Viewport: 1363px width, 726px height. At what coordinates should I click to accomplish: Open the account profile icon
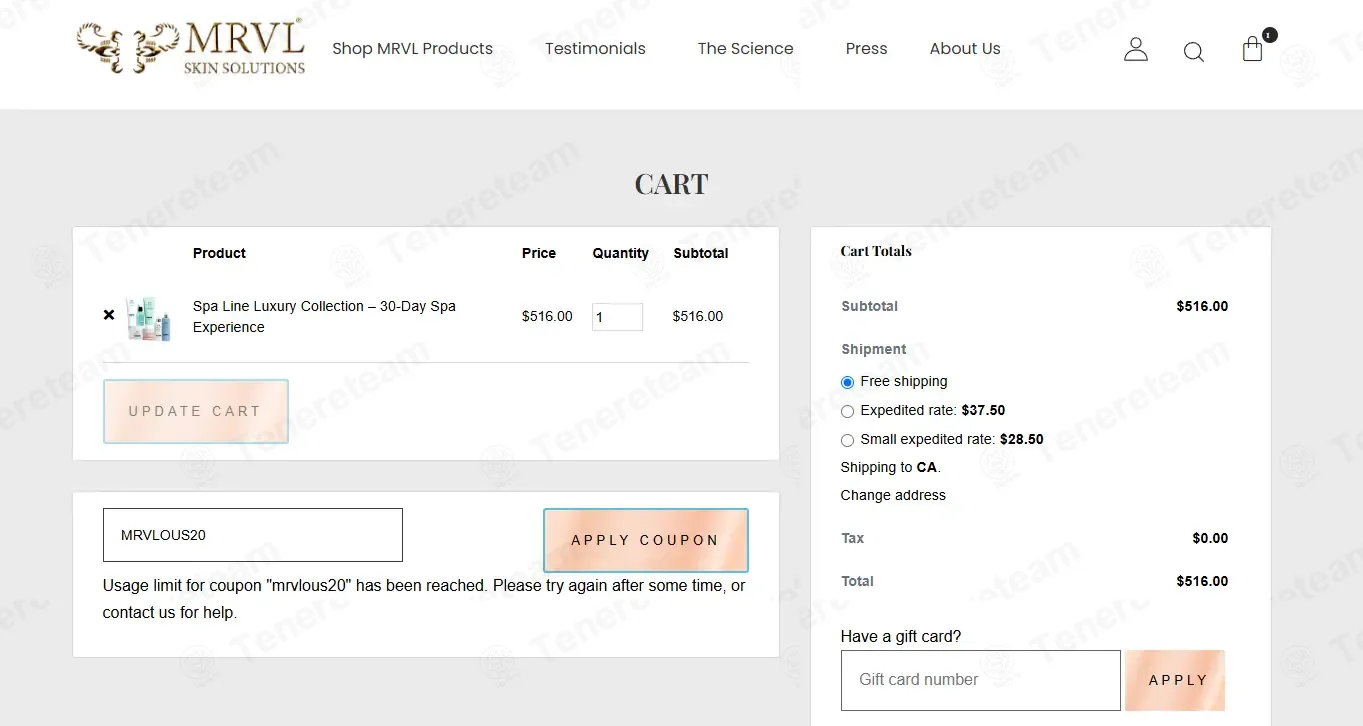[x=1135, y=49]
